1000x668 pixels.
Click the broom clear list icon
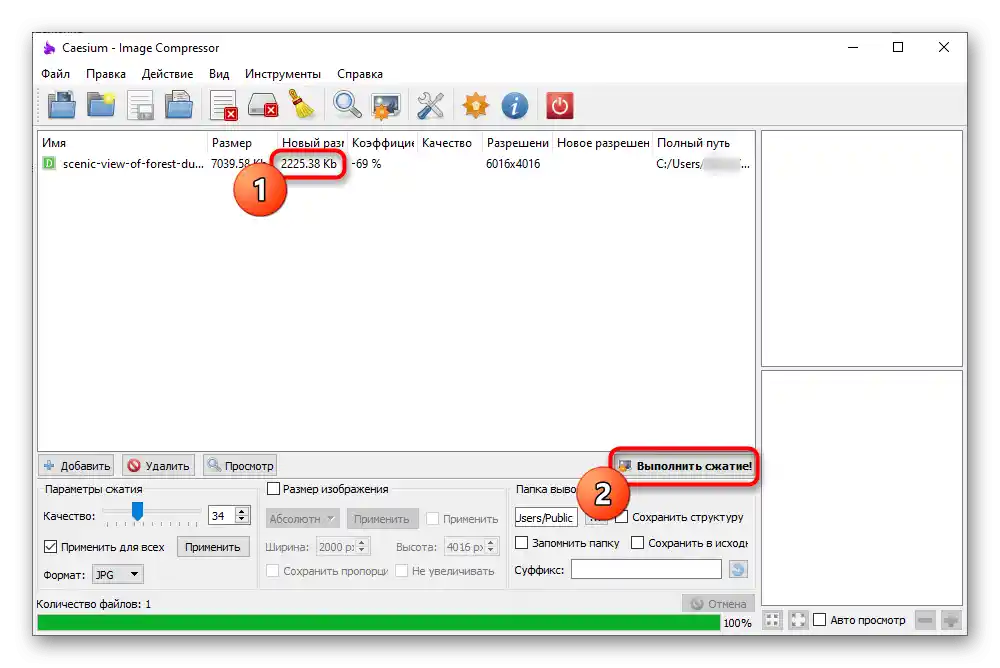[x=302, y=104]
